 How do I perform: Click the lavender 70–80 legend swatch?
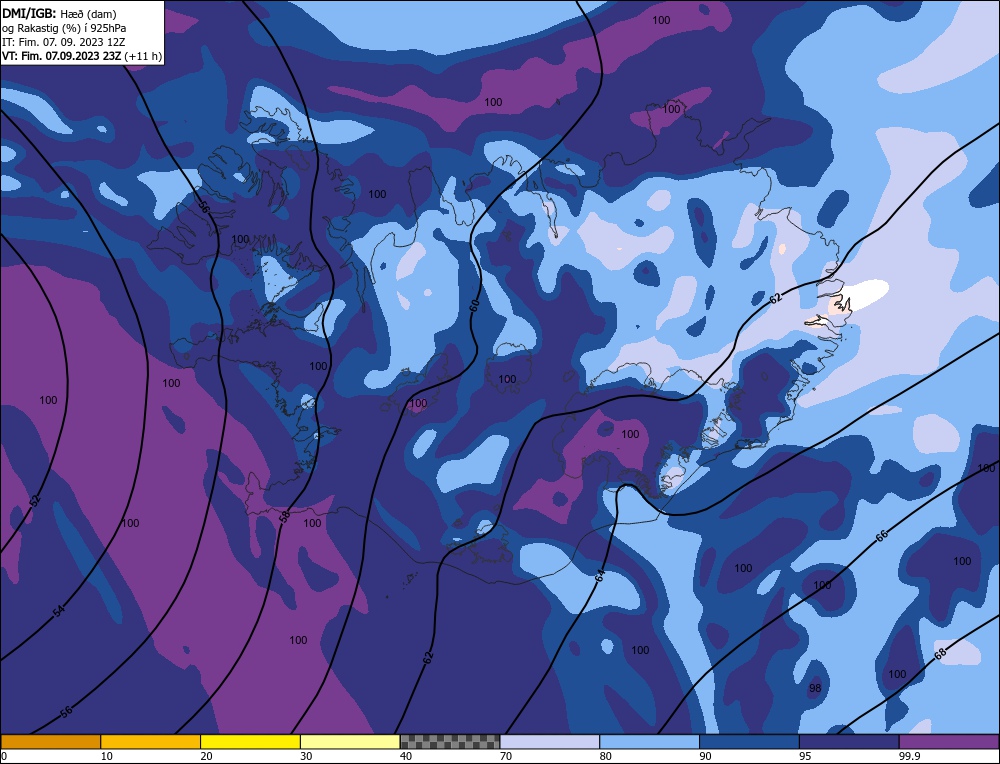point(550,742)
